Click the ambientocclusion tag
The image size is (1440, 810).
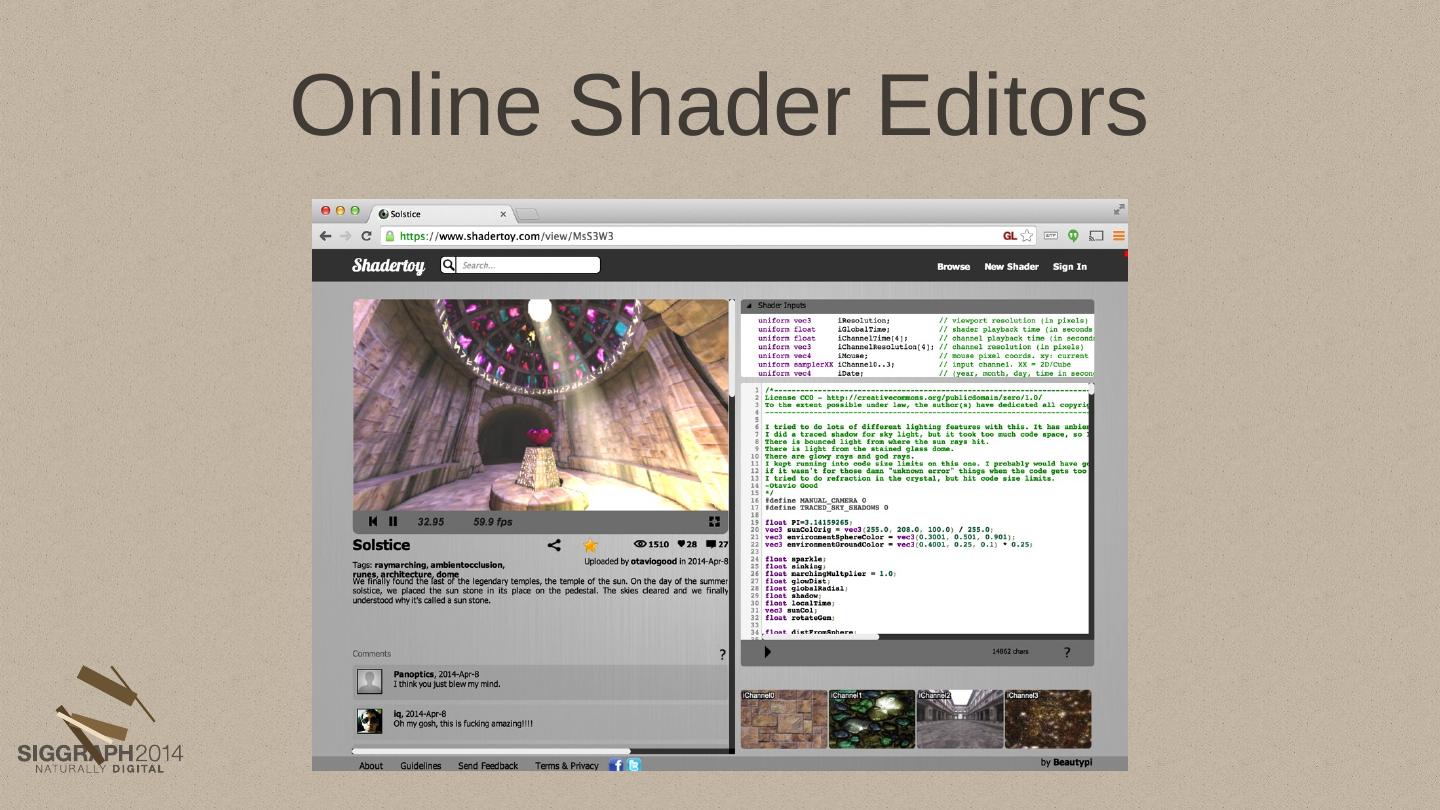point(468,565)
